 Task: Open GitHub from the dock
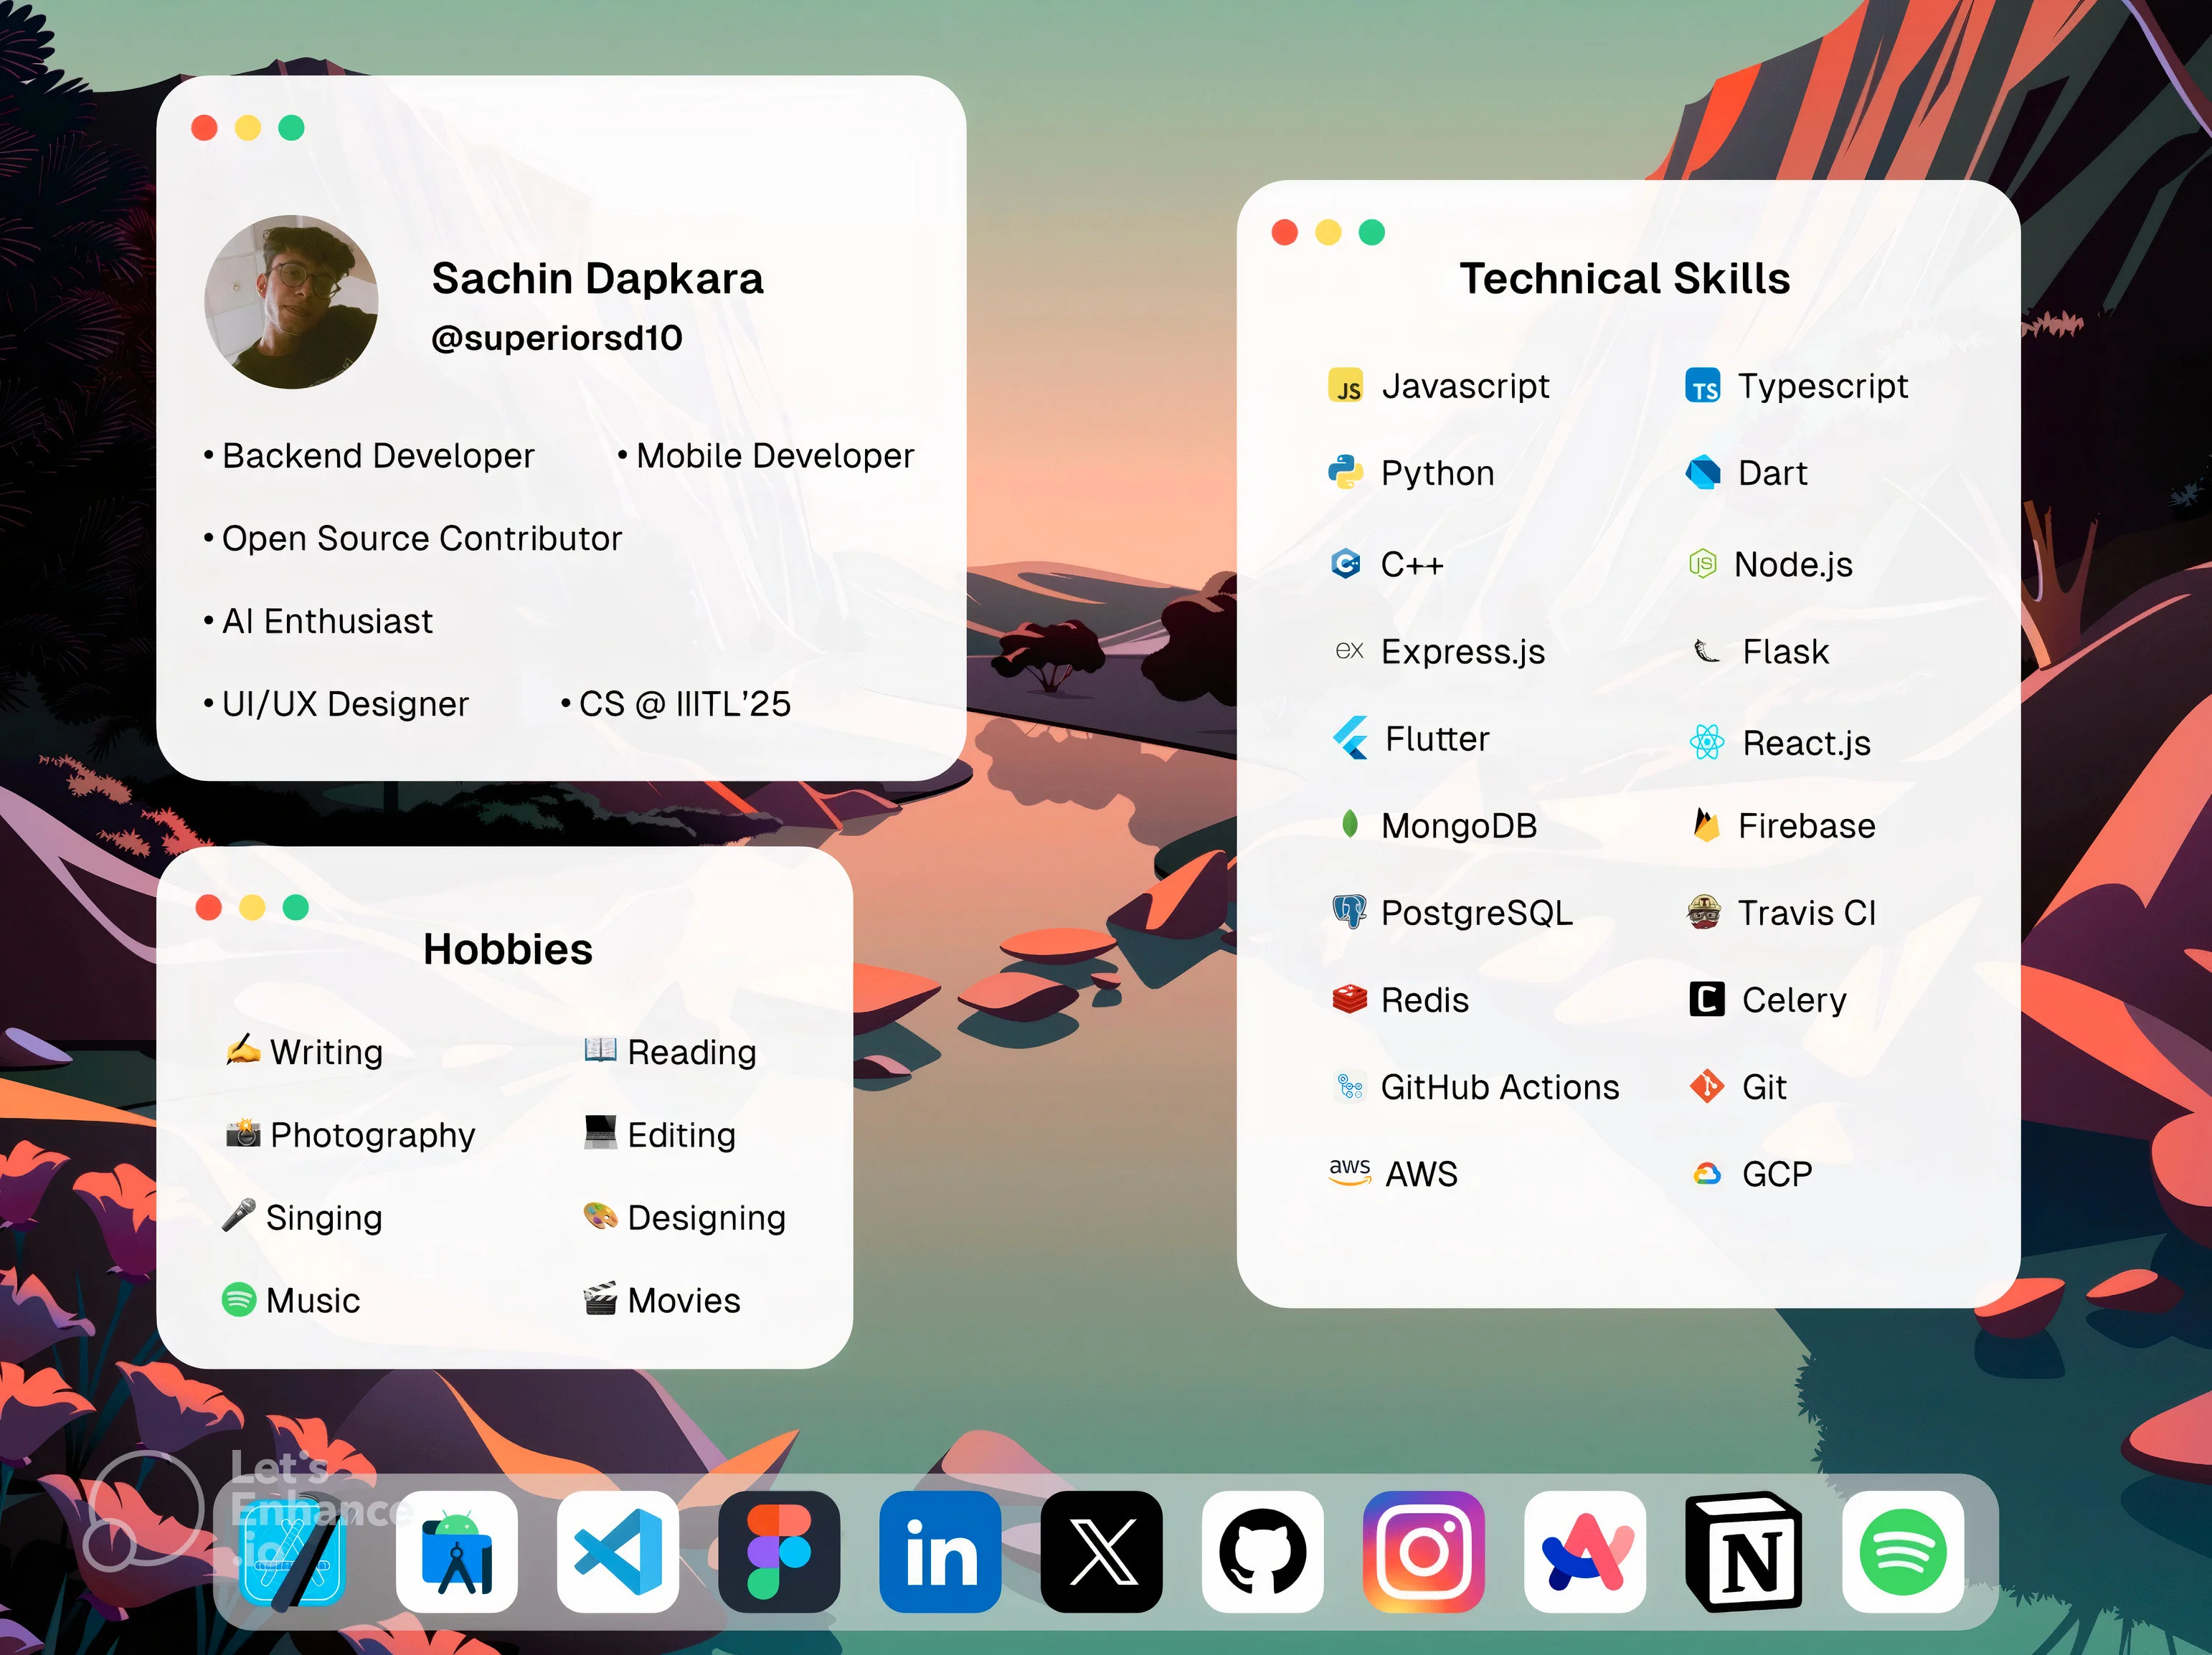point(1262,1552)
